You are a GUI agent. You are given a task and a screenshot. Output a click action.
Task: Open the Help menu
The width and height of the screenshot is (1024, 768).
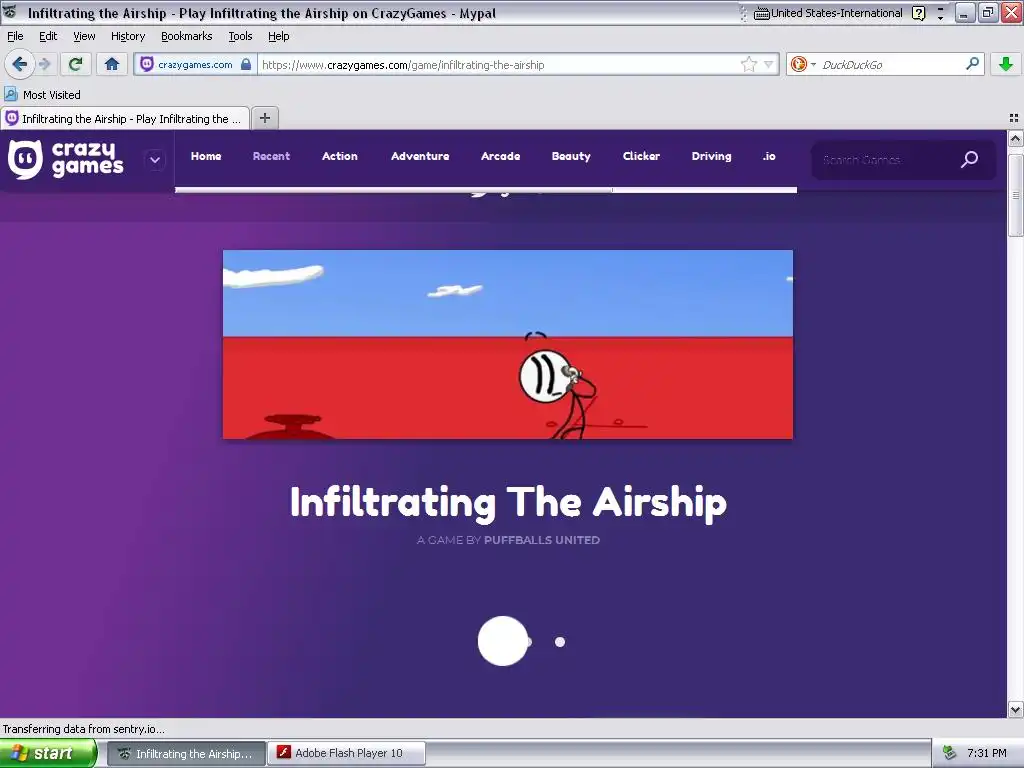[x=278, y=36]
